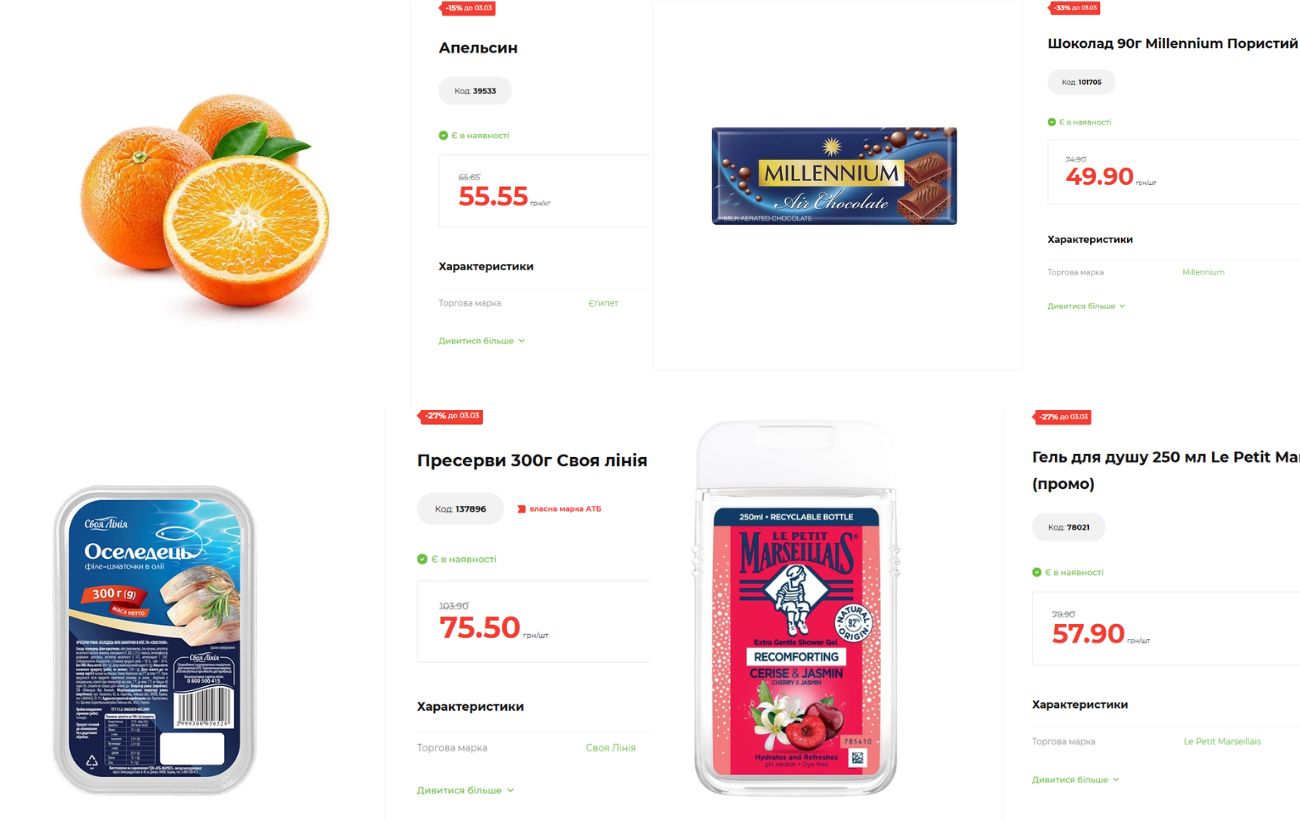Open the Своя Лінія brand link
The height and width of the screenshot is (820, 1300).
point(610,747)
